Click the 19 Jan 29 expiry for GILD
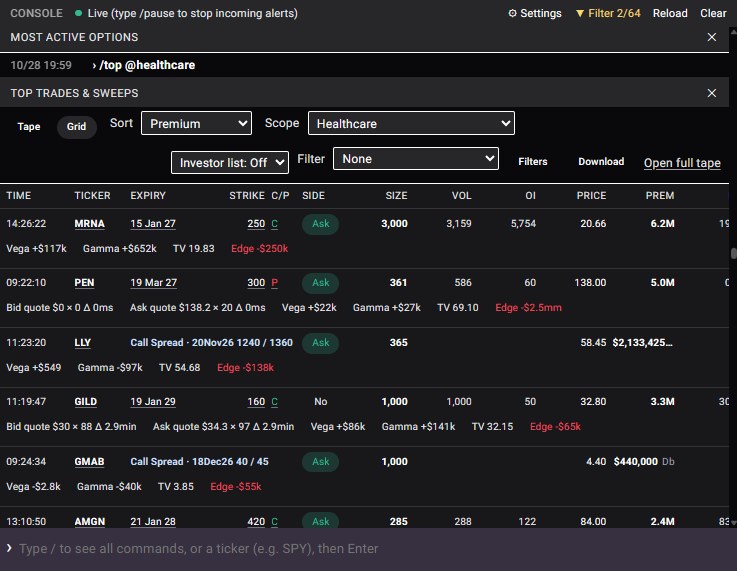737x571 pixels. (x=153, y=402)
